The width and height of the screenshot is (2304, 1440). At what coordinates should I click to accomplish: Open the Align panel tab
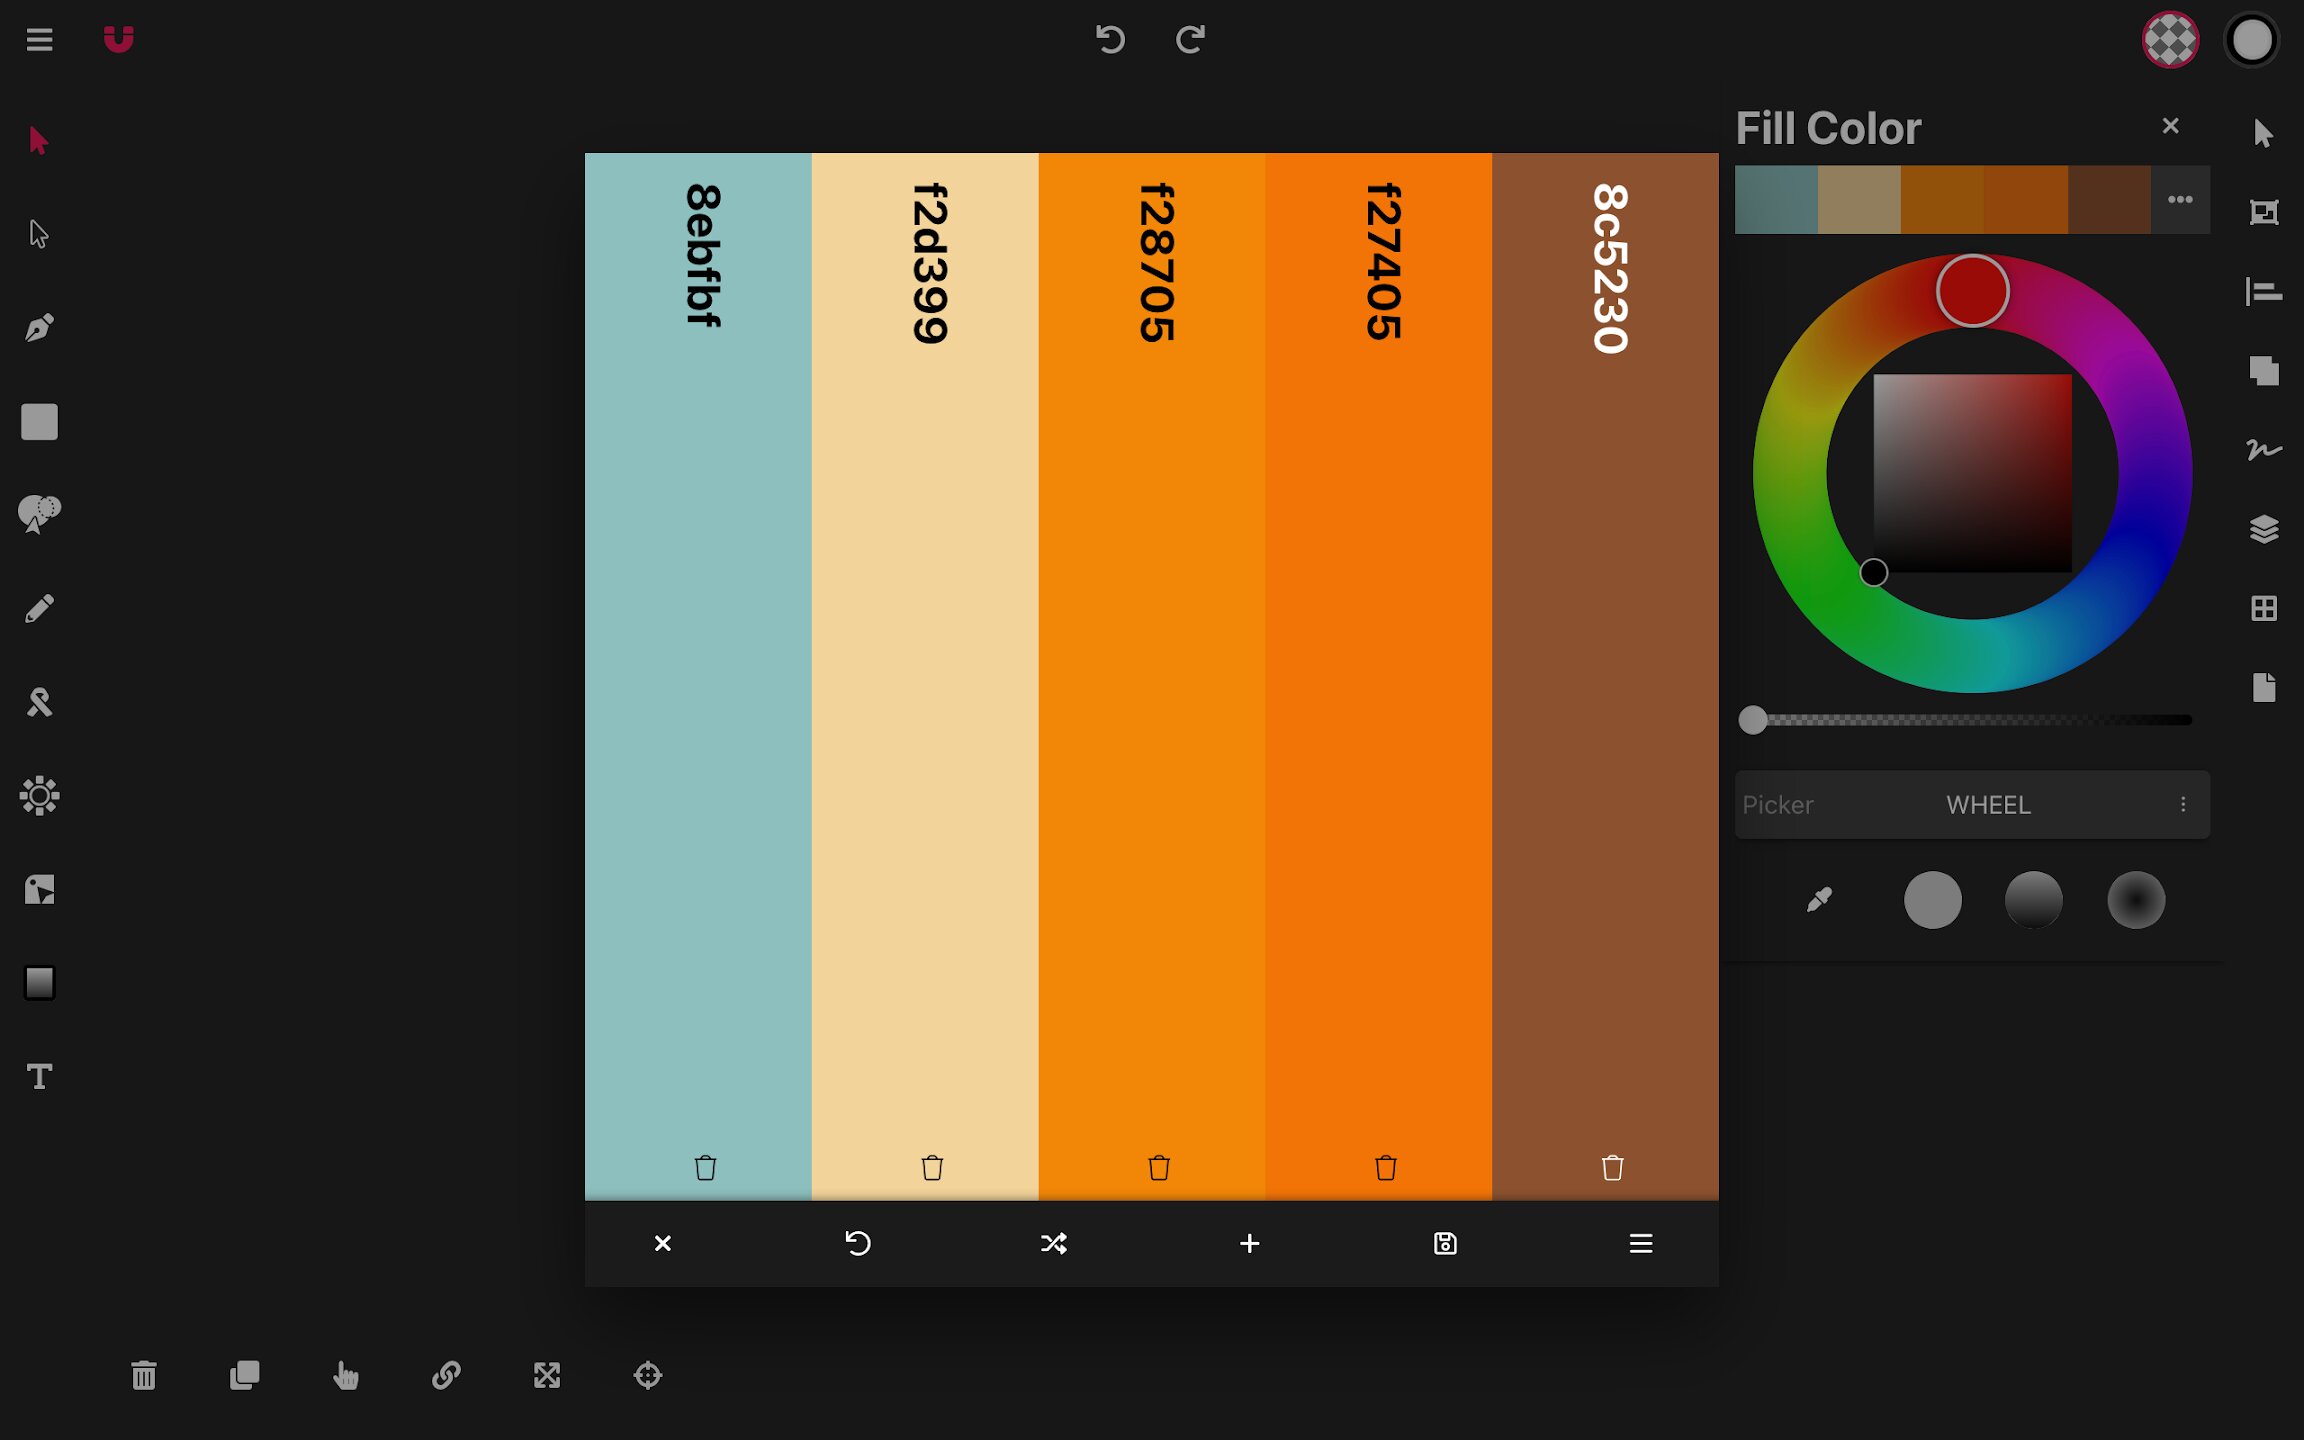click(2264, 291)
